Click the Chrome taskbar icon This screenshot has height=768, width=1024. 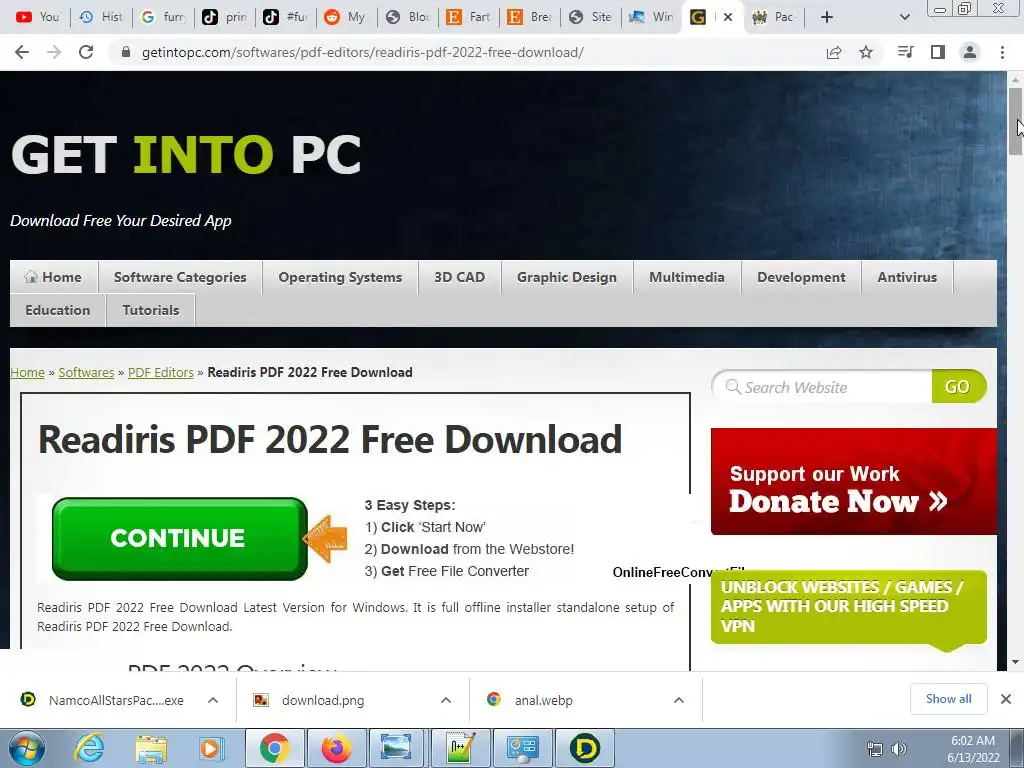click(274, 748)
